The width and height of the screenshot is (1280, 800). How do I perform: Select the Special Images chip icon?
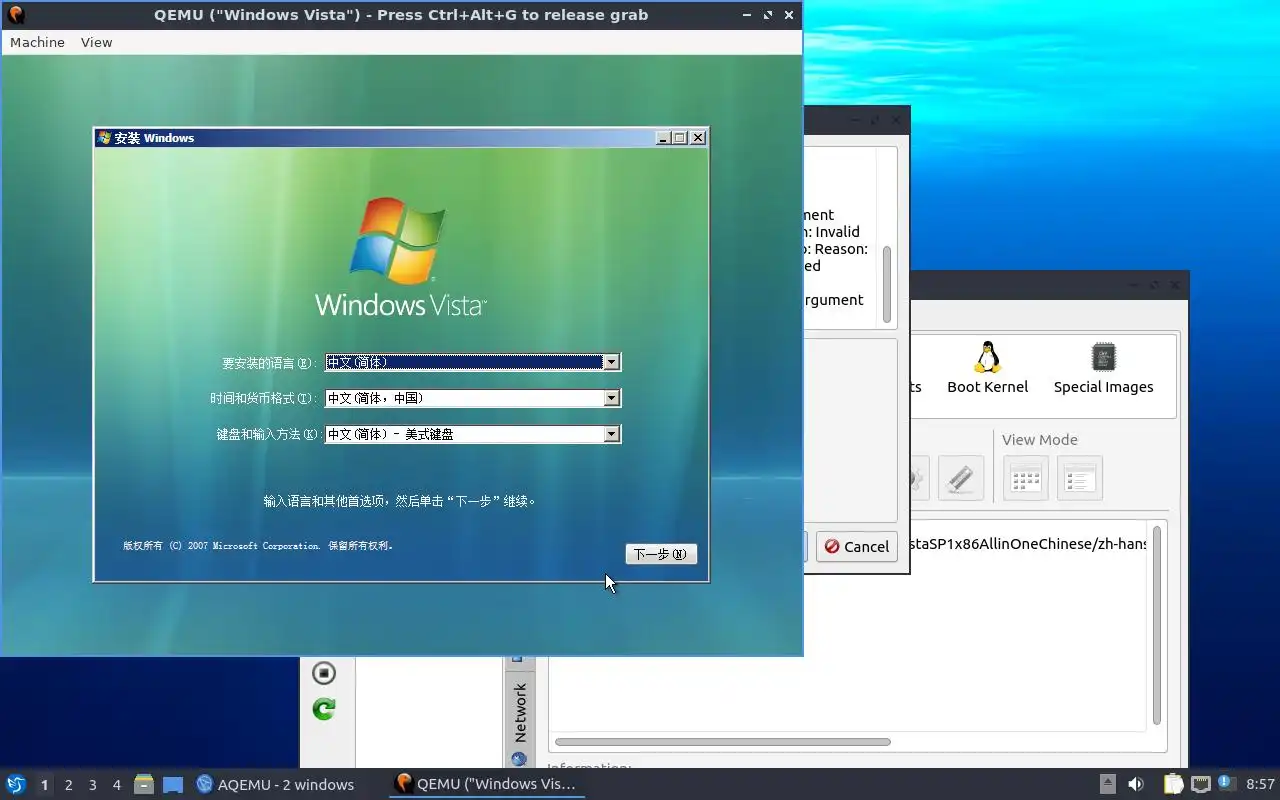point(1103,368)
